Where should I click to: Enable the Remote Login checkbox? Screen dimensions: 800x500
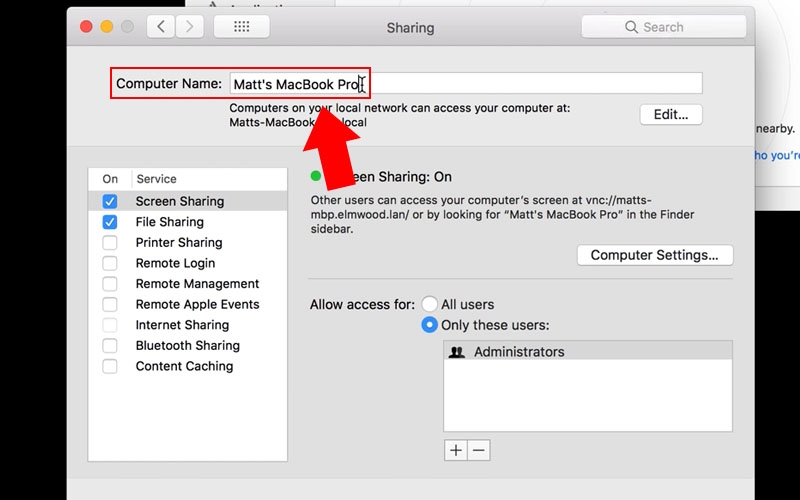point(110,263)
